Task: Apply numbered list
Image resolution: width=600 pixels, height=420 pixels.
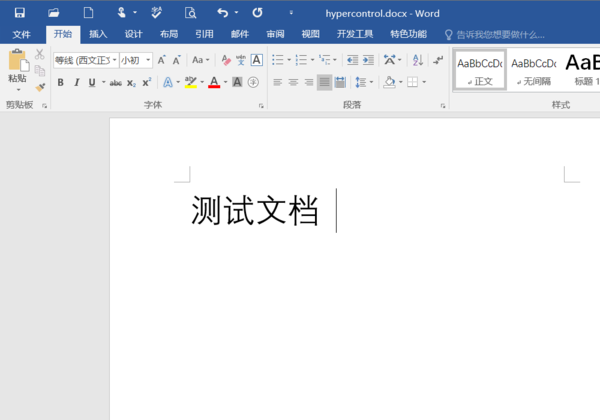Action: [301, 60]
